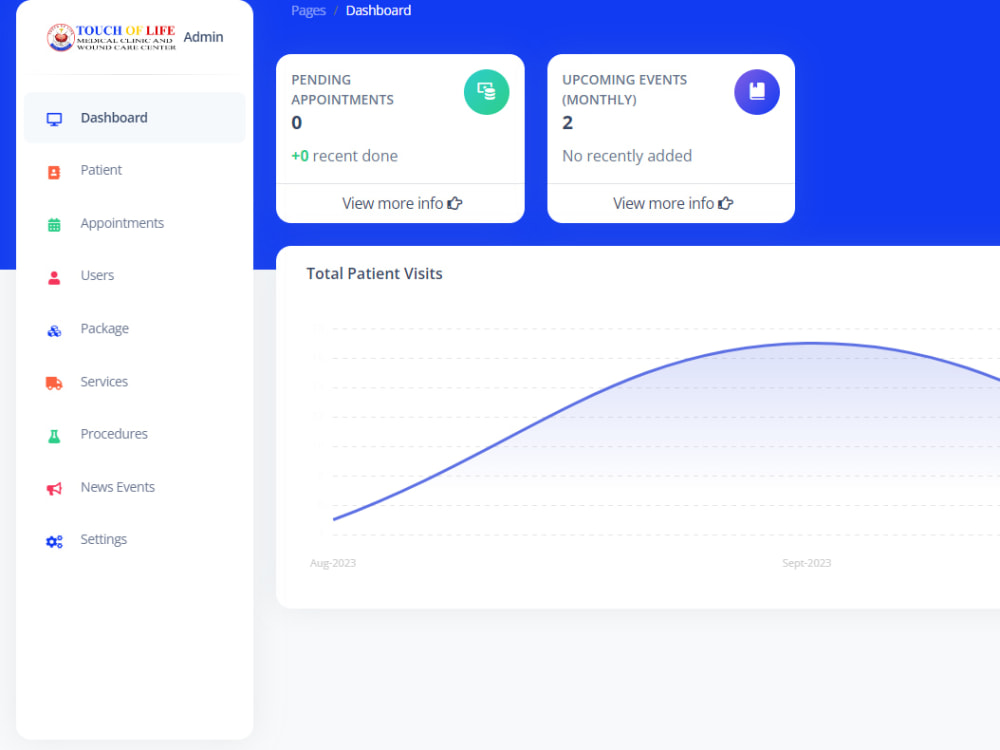Click the Package blue cubes icon
1000x750 pixels.
click(x=54, y=330)
